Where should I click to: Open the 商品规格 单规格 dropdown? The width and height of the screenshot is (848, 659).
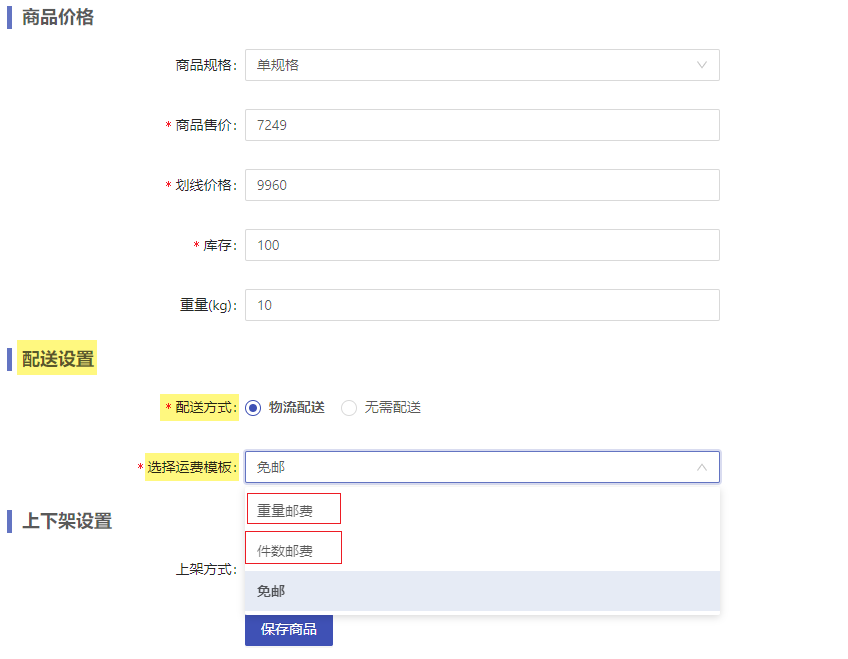[482, 65]
